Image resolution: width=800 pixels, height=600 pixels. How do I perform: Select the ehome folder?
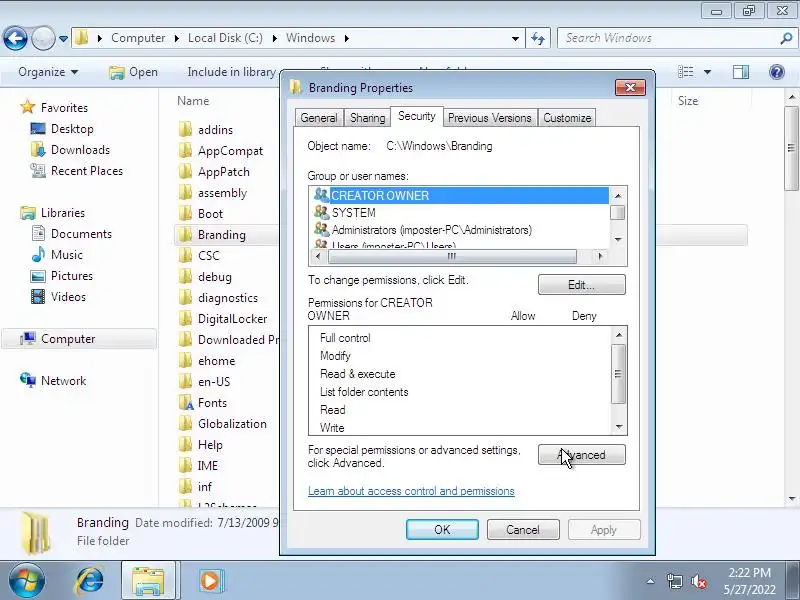click(x=207, y=361)
